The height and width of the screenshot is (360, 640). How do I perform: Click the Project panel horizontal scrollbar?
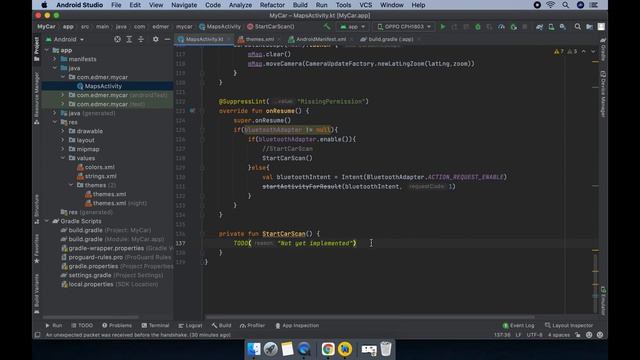click(91, 317)
